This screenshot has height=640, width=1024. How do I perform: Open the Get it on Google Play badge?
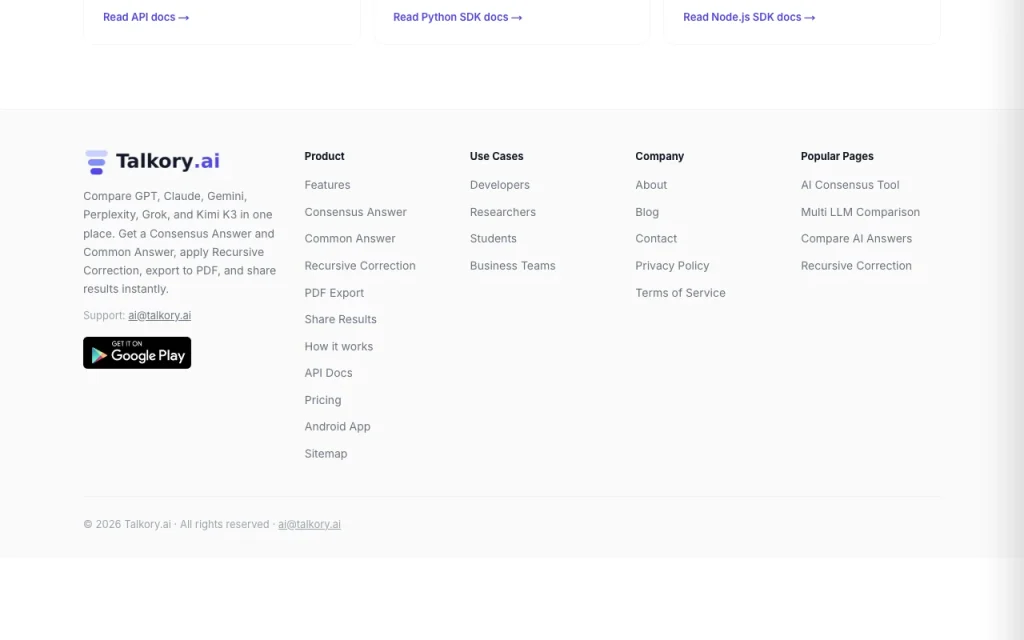point(137,353)
